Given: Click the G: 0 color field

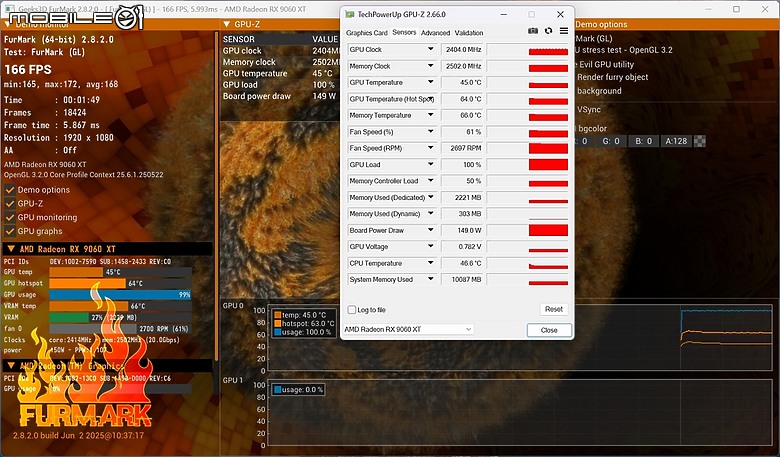Looking at the screenshot, I should (611, 141).
